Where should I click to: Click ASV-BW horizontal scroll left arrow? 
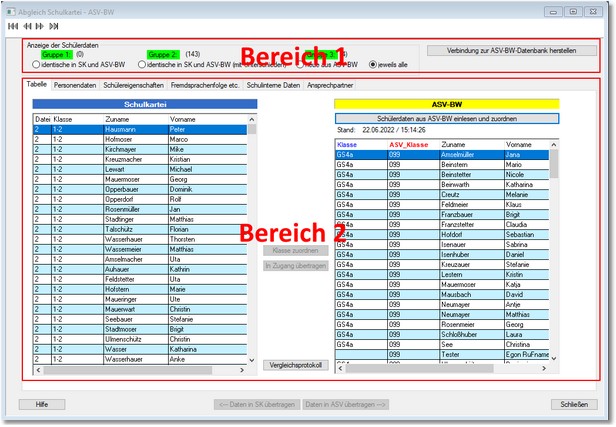(340, 368)
